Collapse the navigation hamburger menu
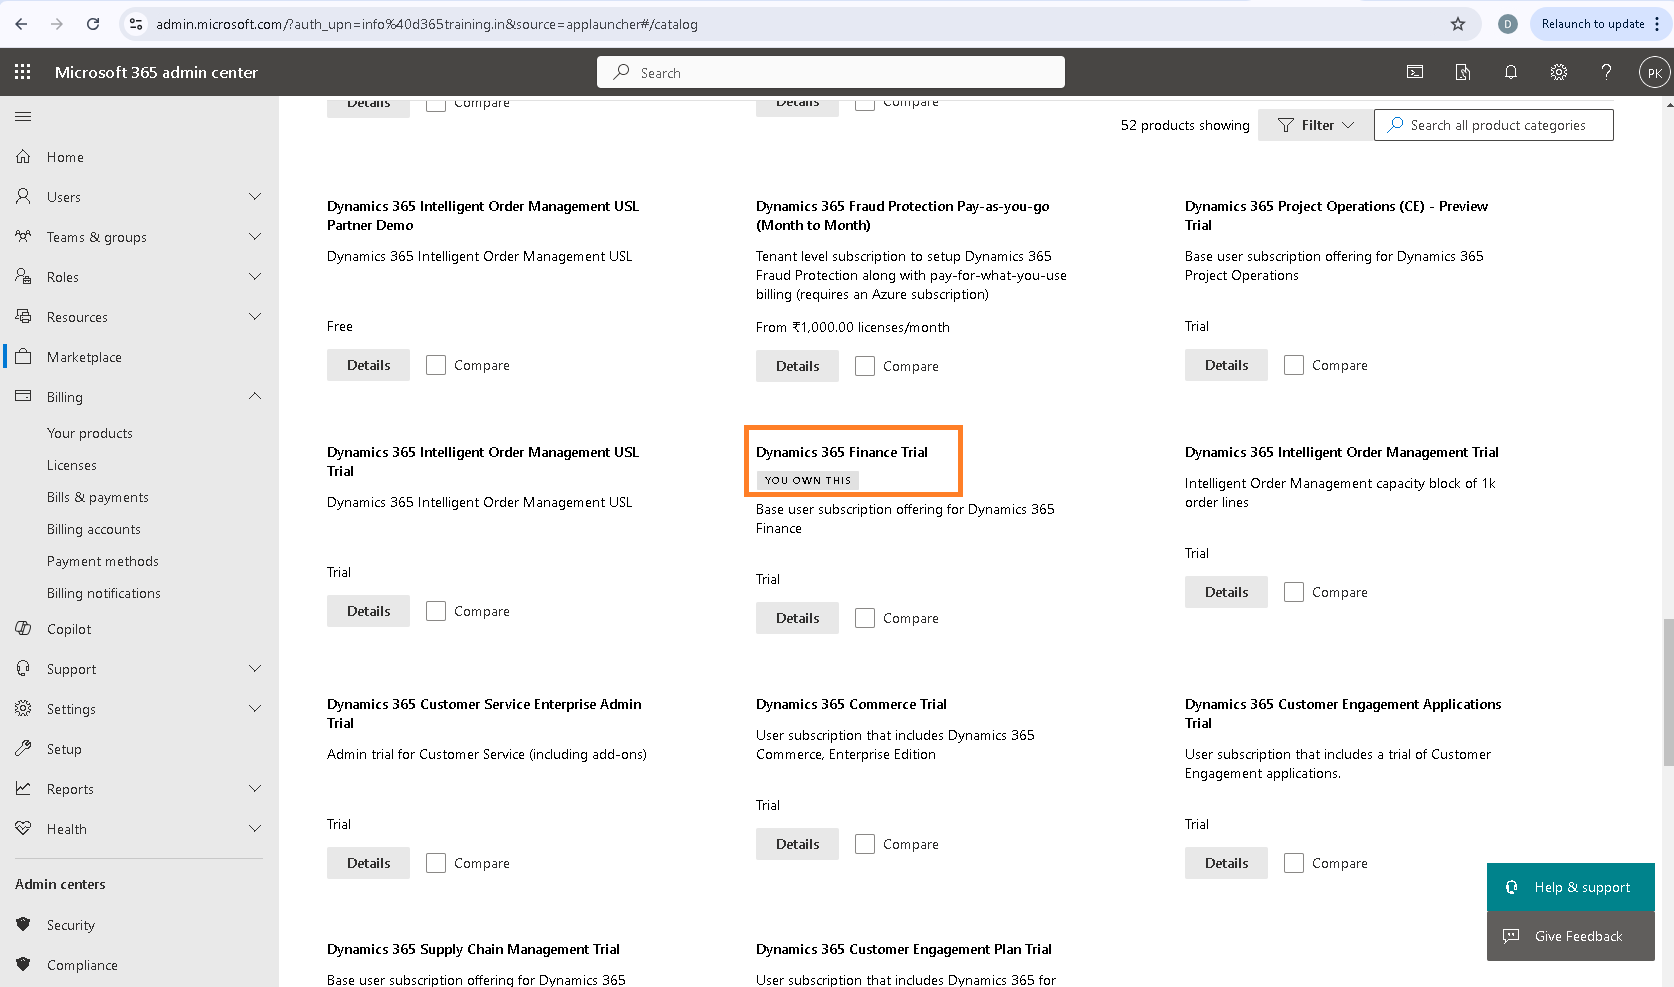This screenshot has height=987, width=1674. tap(23, 117)
